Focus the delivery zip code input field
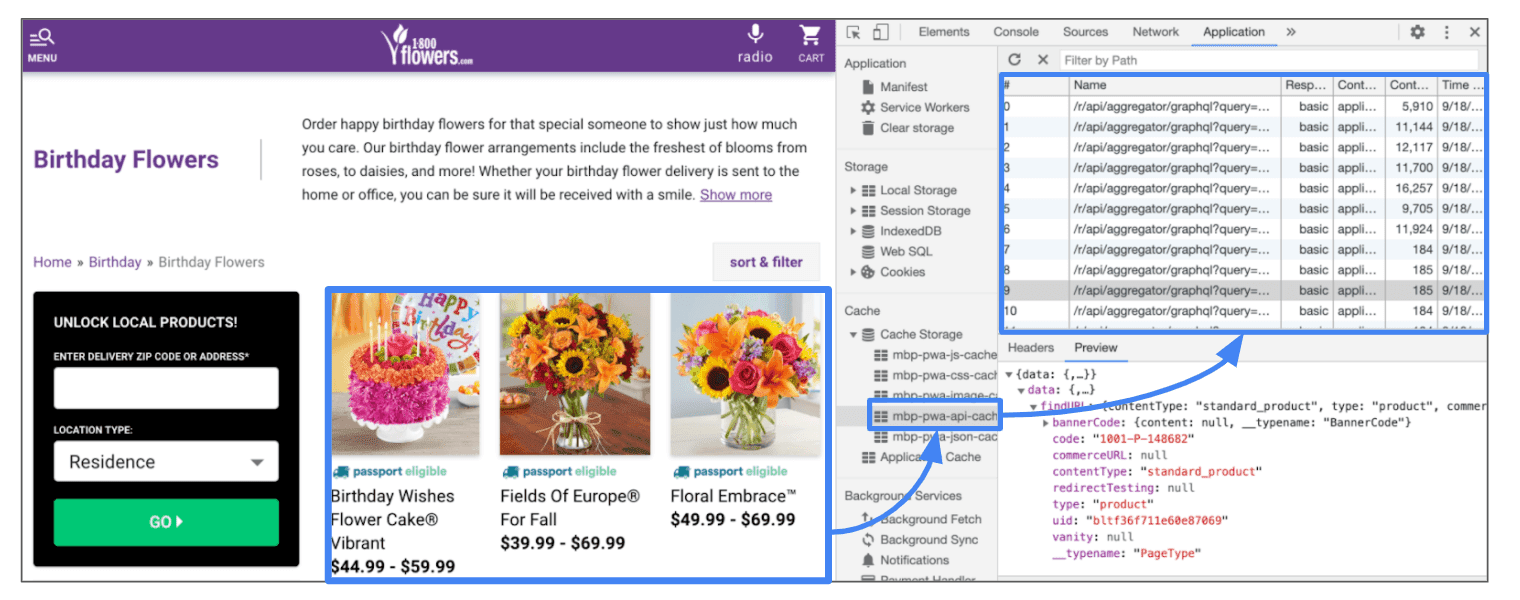The image size is (1520, 600). pos(166,388)
